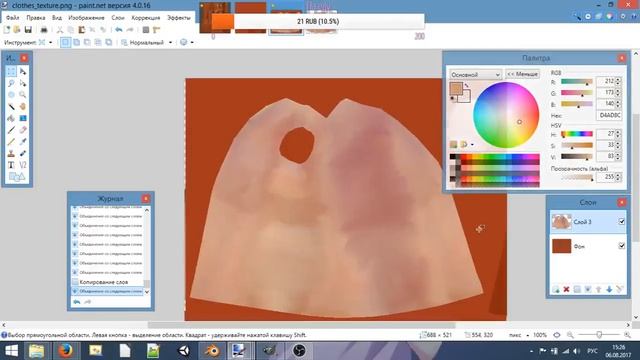
Task: Save the image with floppy icon
Action: click(28, 30)
